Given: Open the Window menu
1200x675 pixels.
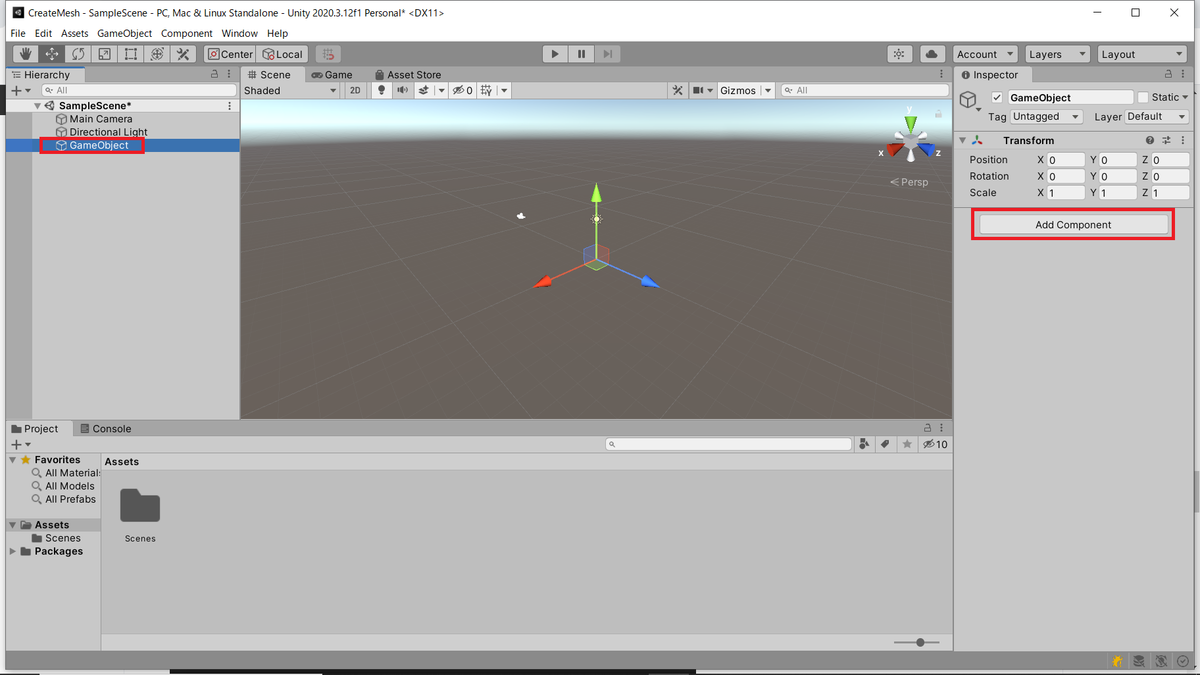Looking at the screenshot, I should (240, 33).
